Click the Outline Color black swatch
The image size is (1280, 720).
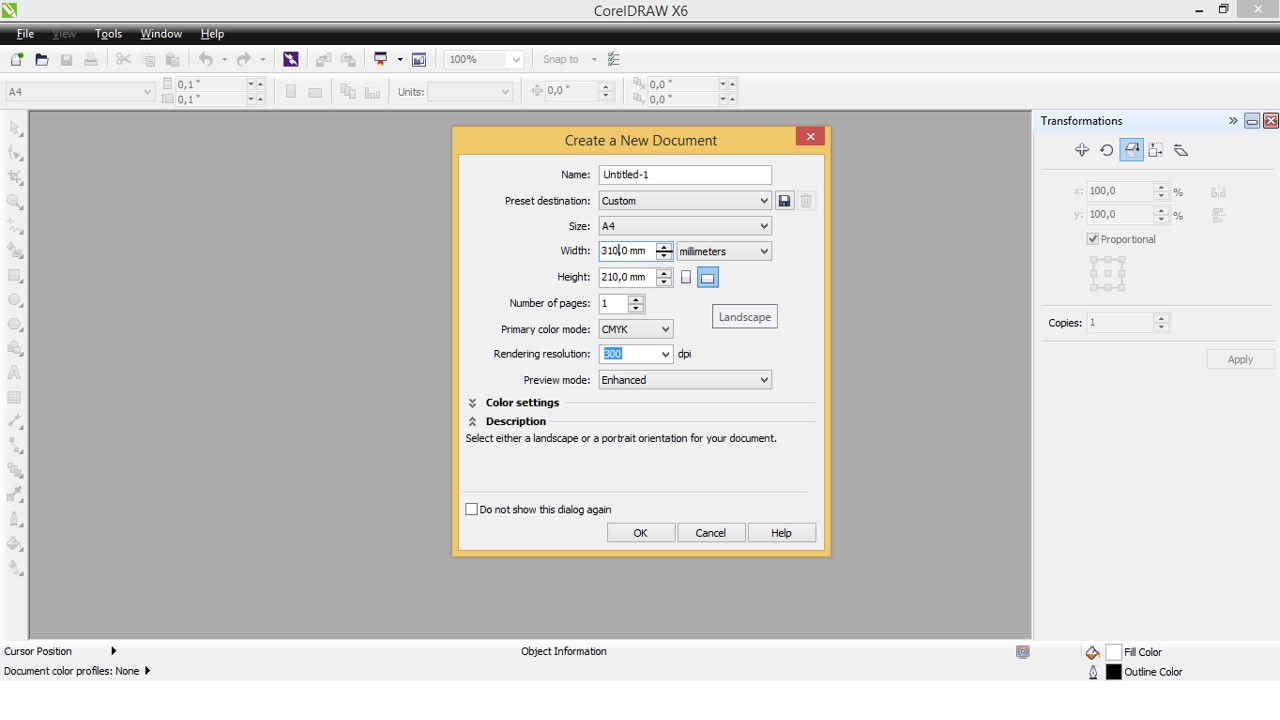point(1114,672)
